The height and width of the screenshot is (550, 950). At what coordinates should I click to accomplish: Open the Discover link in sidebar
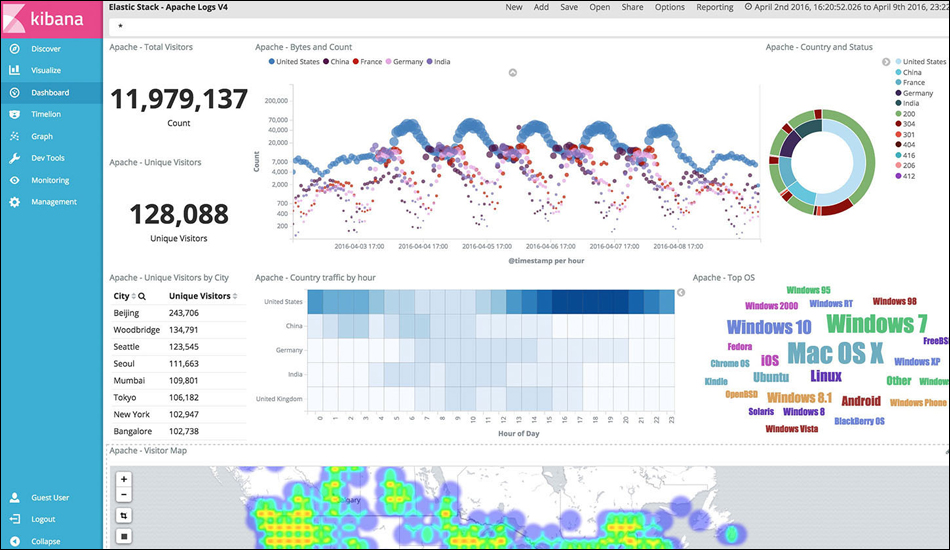coord(46,48)
